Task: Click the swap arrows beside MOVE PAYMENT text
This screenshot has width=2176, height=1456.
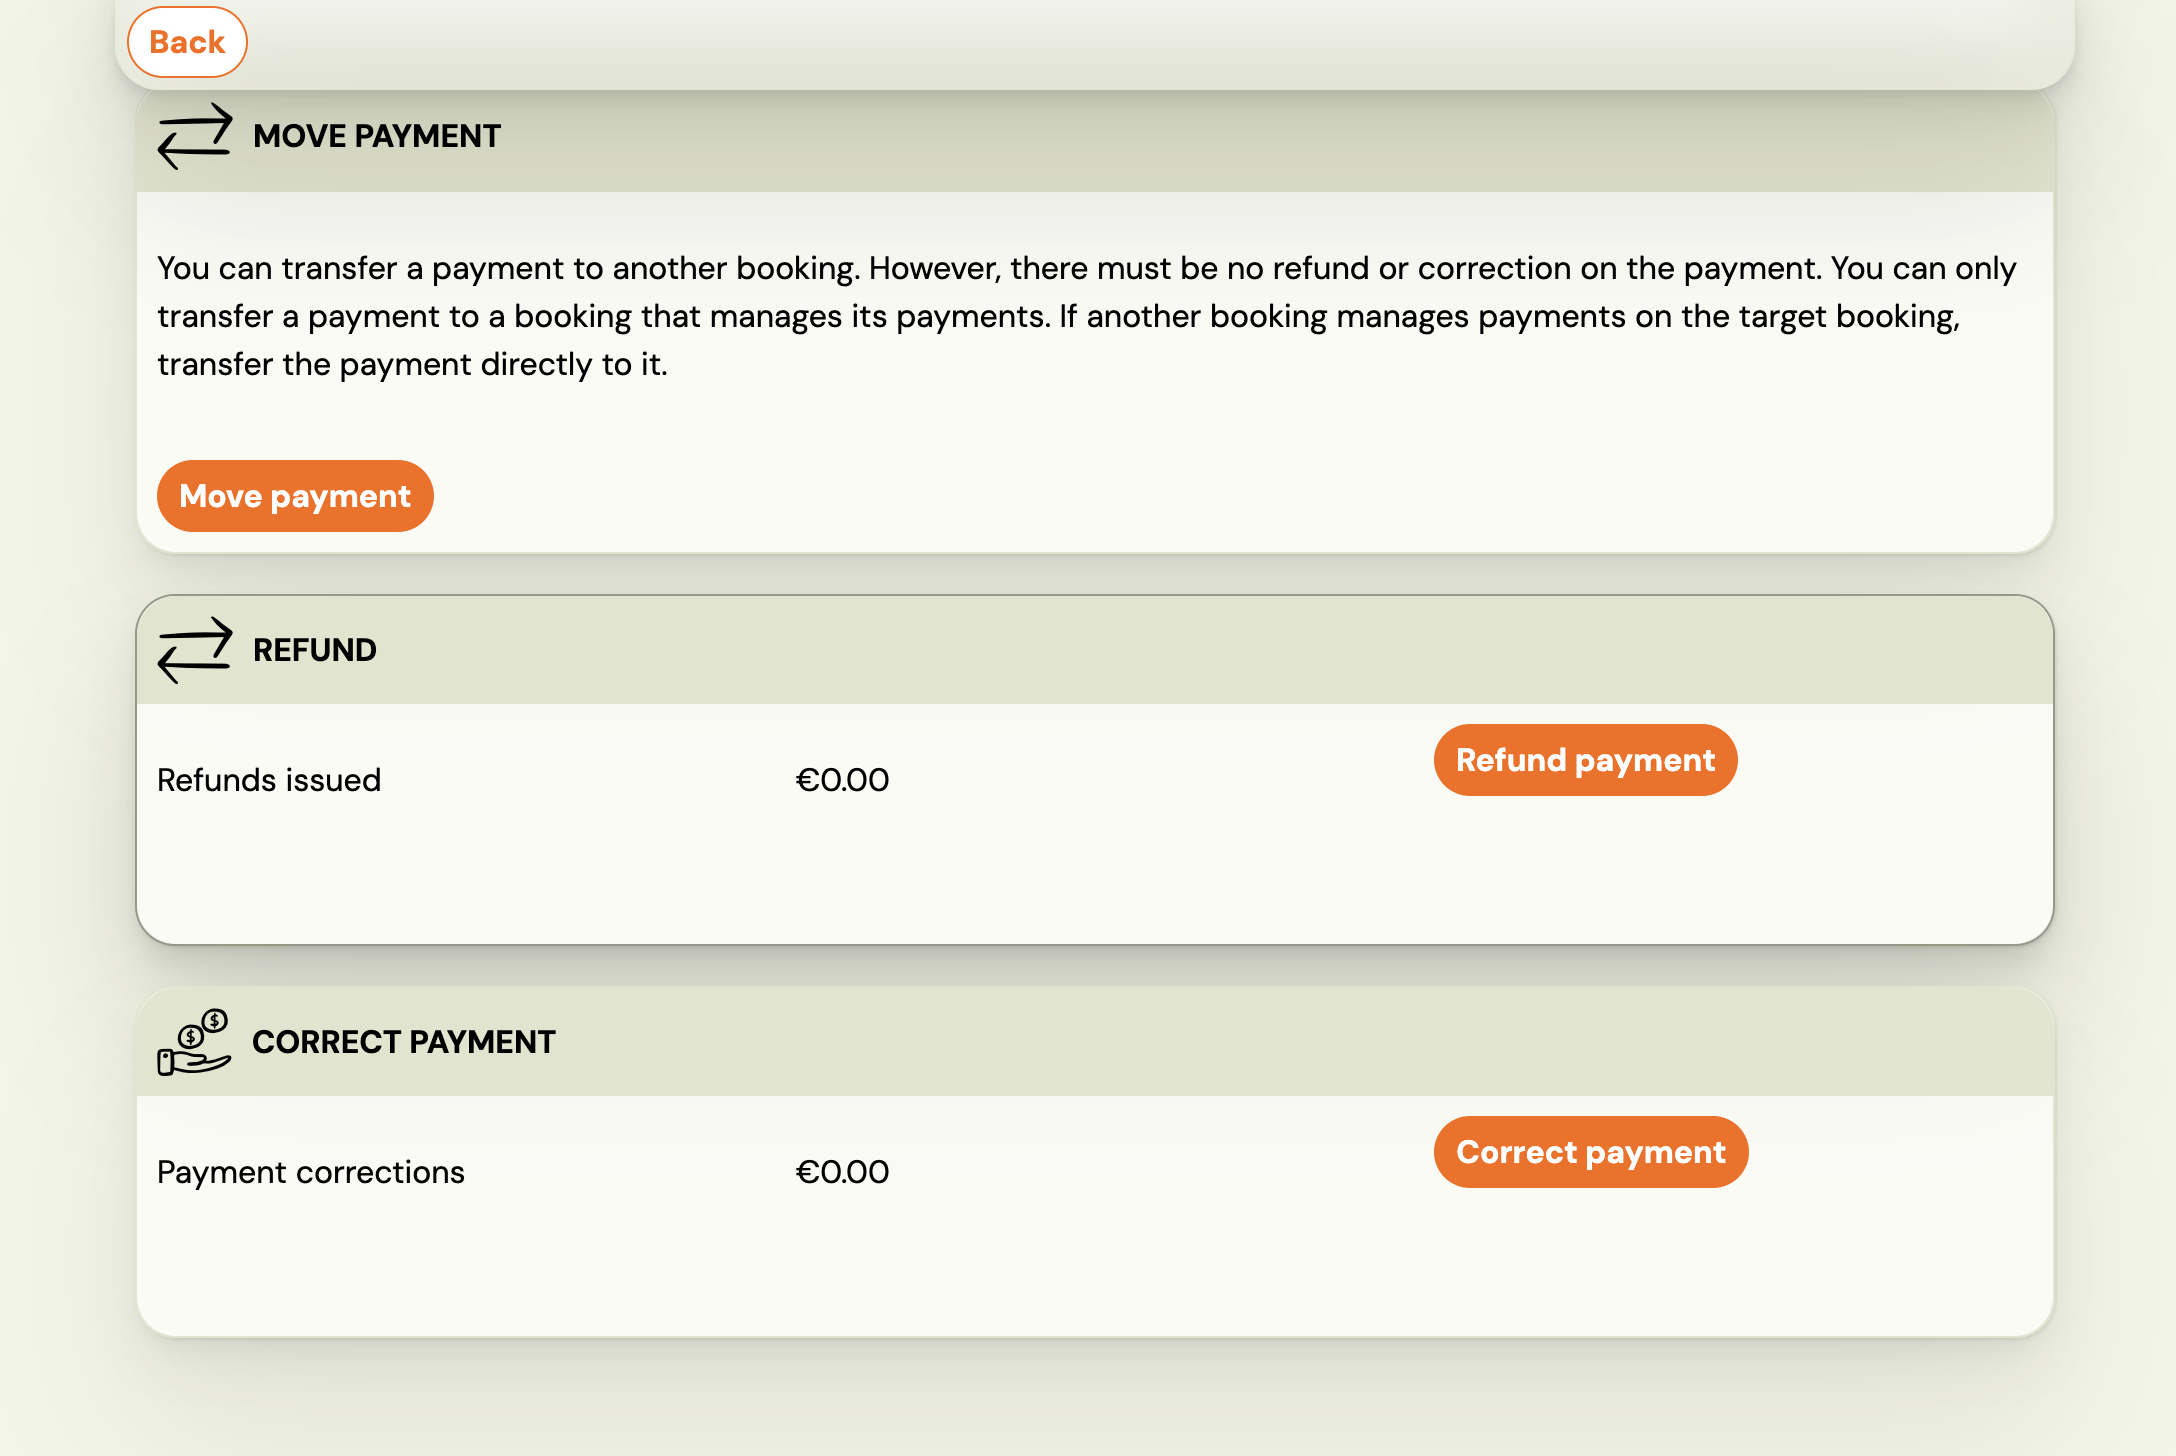Action: click(x=194, y=137)
